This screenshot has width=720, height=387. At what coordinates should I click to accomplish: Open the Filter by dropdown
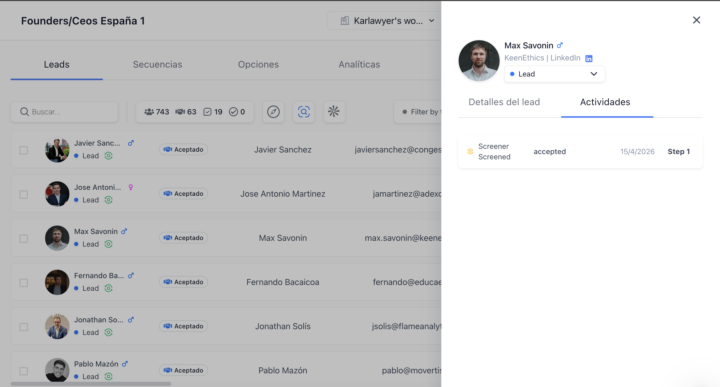click(418, 112)
